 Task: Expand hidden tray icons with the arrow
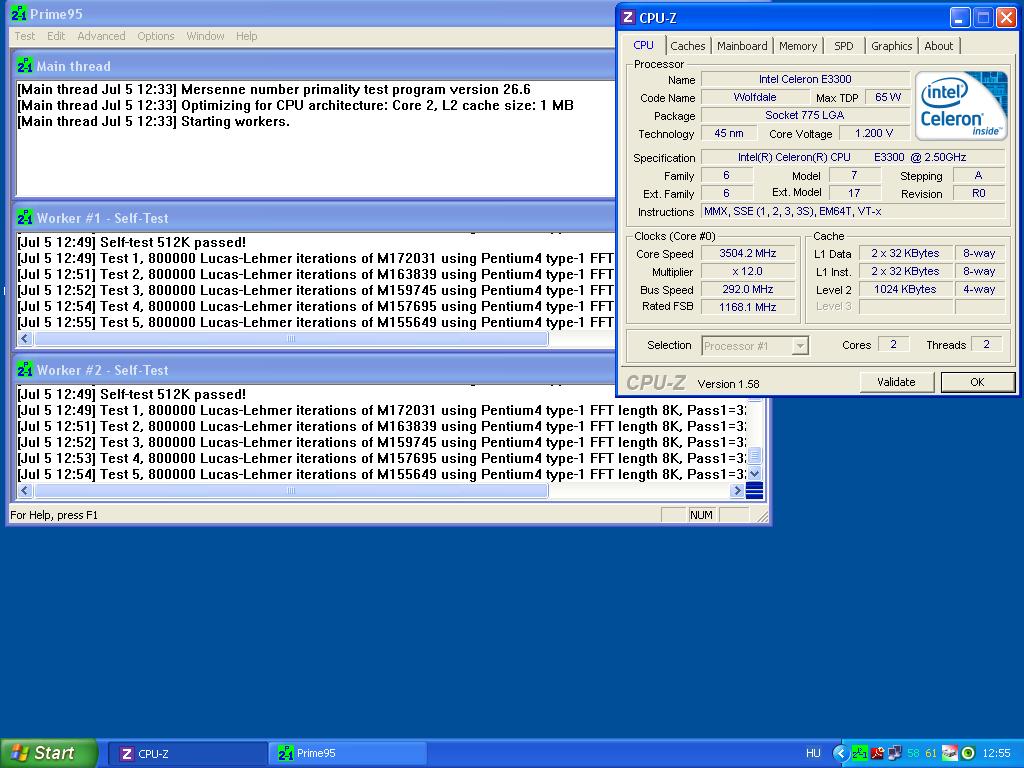tap(840, 753)
